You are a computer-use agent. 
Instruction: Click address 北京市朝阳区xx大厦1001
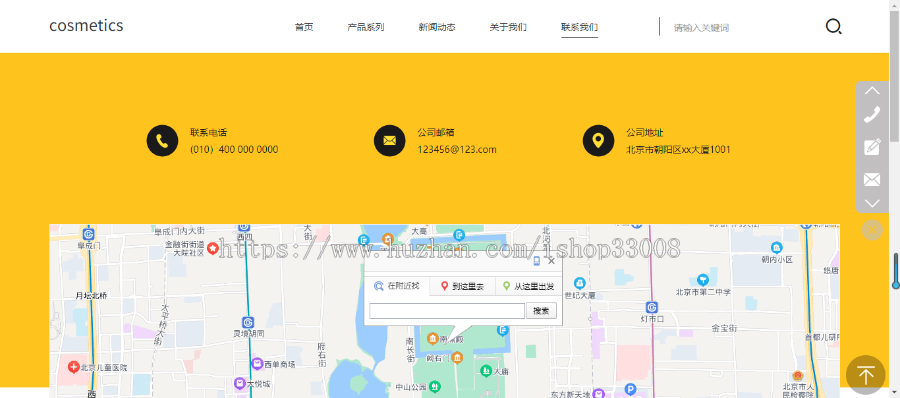point(678,150)
